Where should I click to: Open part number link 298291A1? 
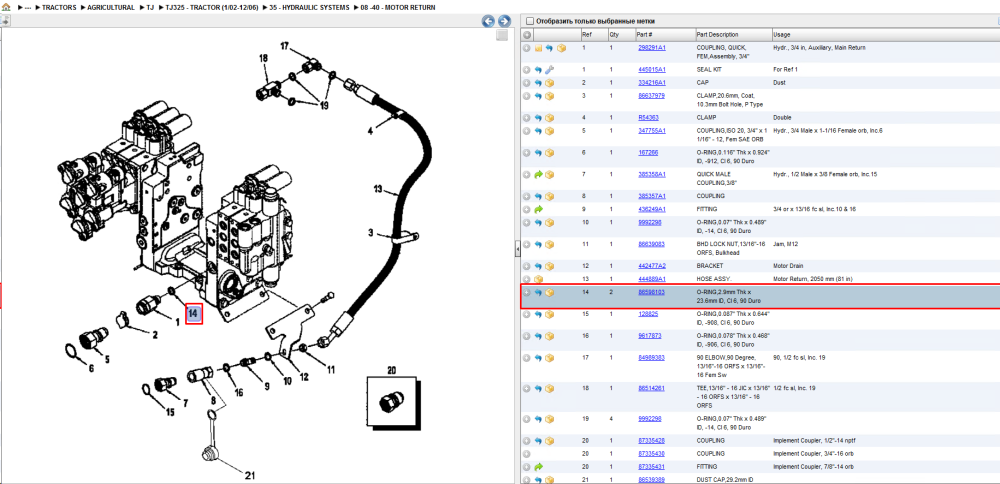click(652, 48)
